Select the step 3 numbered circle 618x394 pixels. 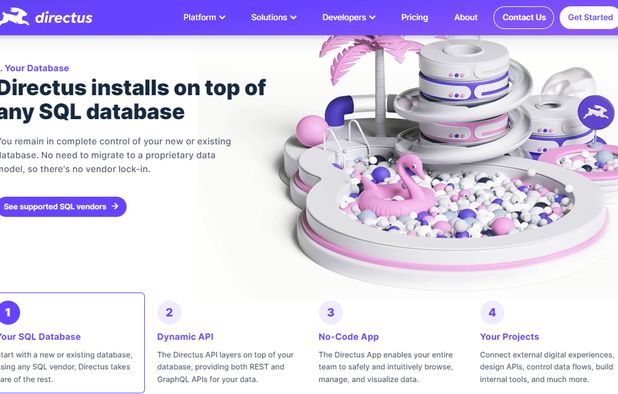[x=331, y=312]
